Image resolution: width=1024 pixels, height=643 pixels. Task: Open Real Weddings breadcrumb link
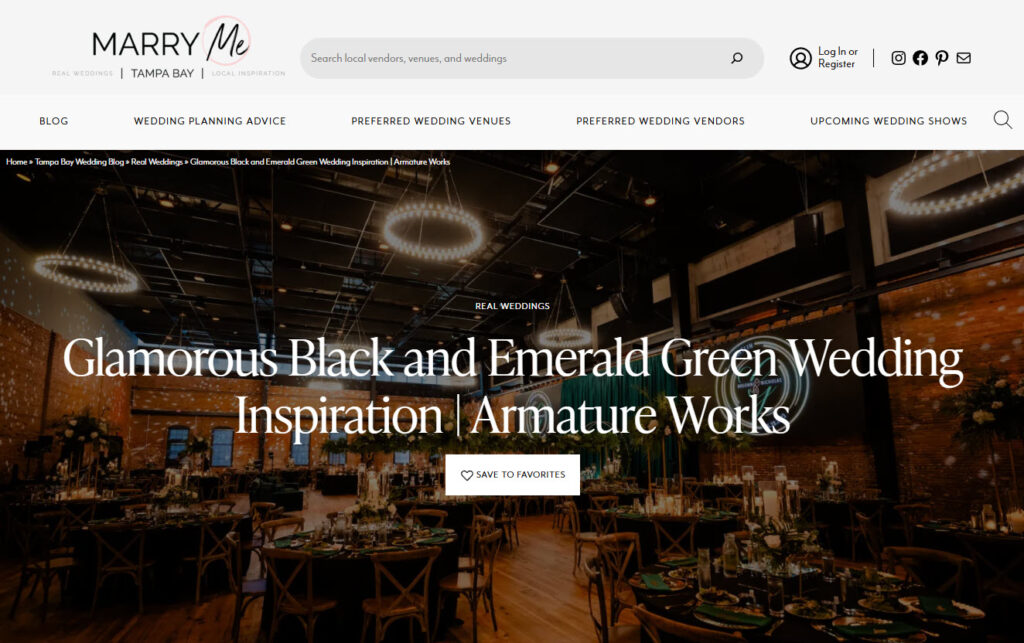pos(157,162)
